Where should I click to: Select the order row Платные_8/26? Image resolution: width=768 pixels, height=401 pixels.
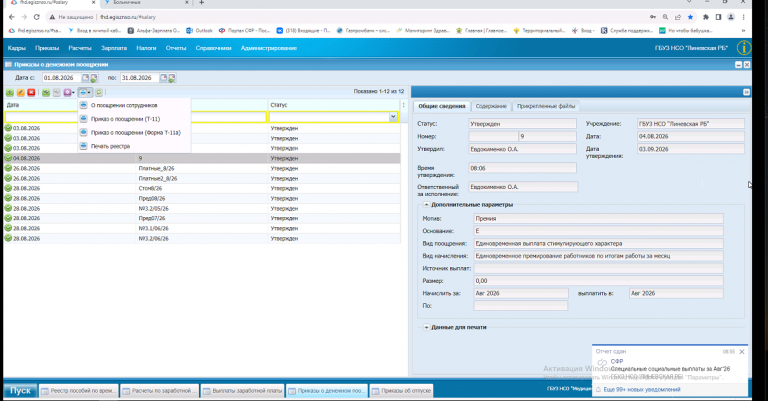coord(202,168)
